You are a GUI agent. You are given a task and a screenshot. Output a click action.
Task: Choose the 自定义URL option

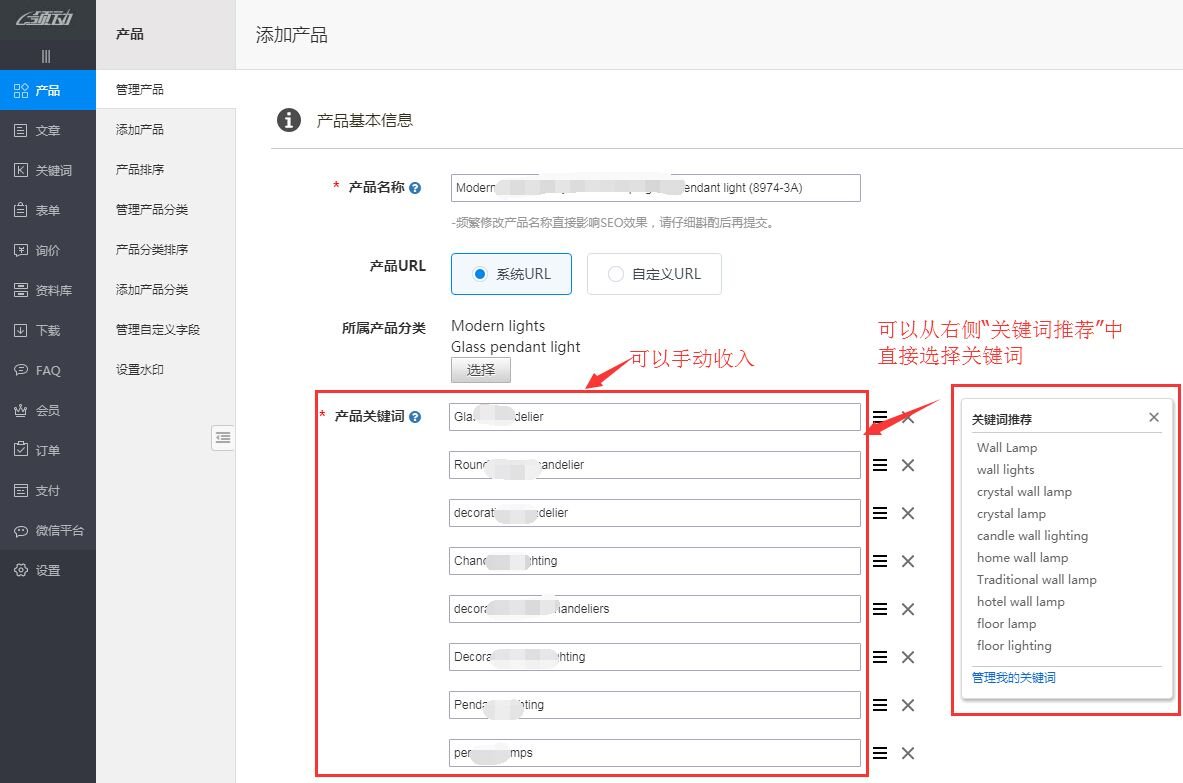coord(616,274)
